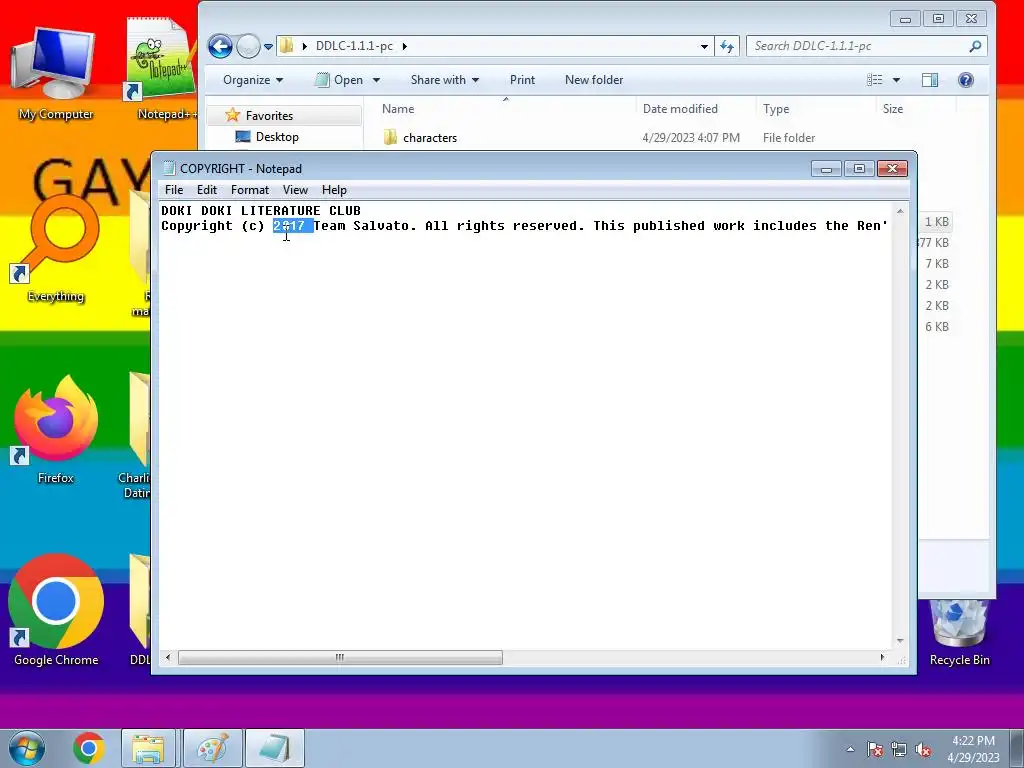
Task: Click the Windows Explorer taskbar button
Action: 148,748
